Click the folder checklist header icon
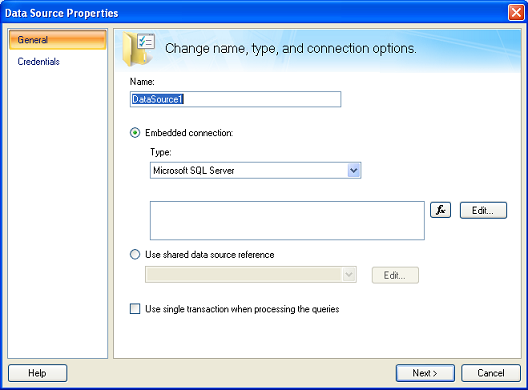This screenshot has height=390, width=528. (138, 49)
